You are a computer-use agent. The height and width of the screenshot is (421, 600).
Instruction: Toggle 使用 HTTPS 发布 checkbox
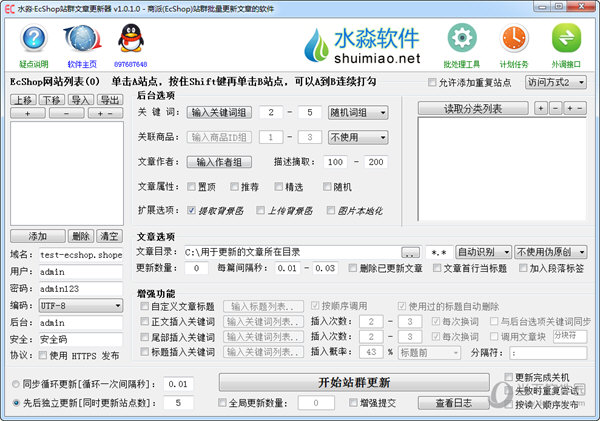[x=43, y=355]
